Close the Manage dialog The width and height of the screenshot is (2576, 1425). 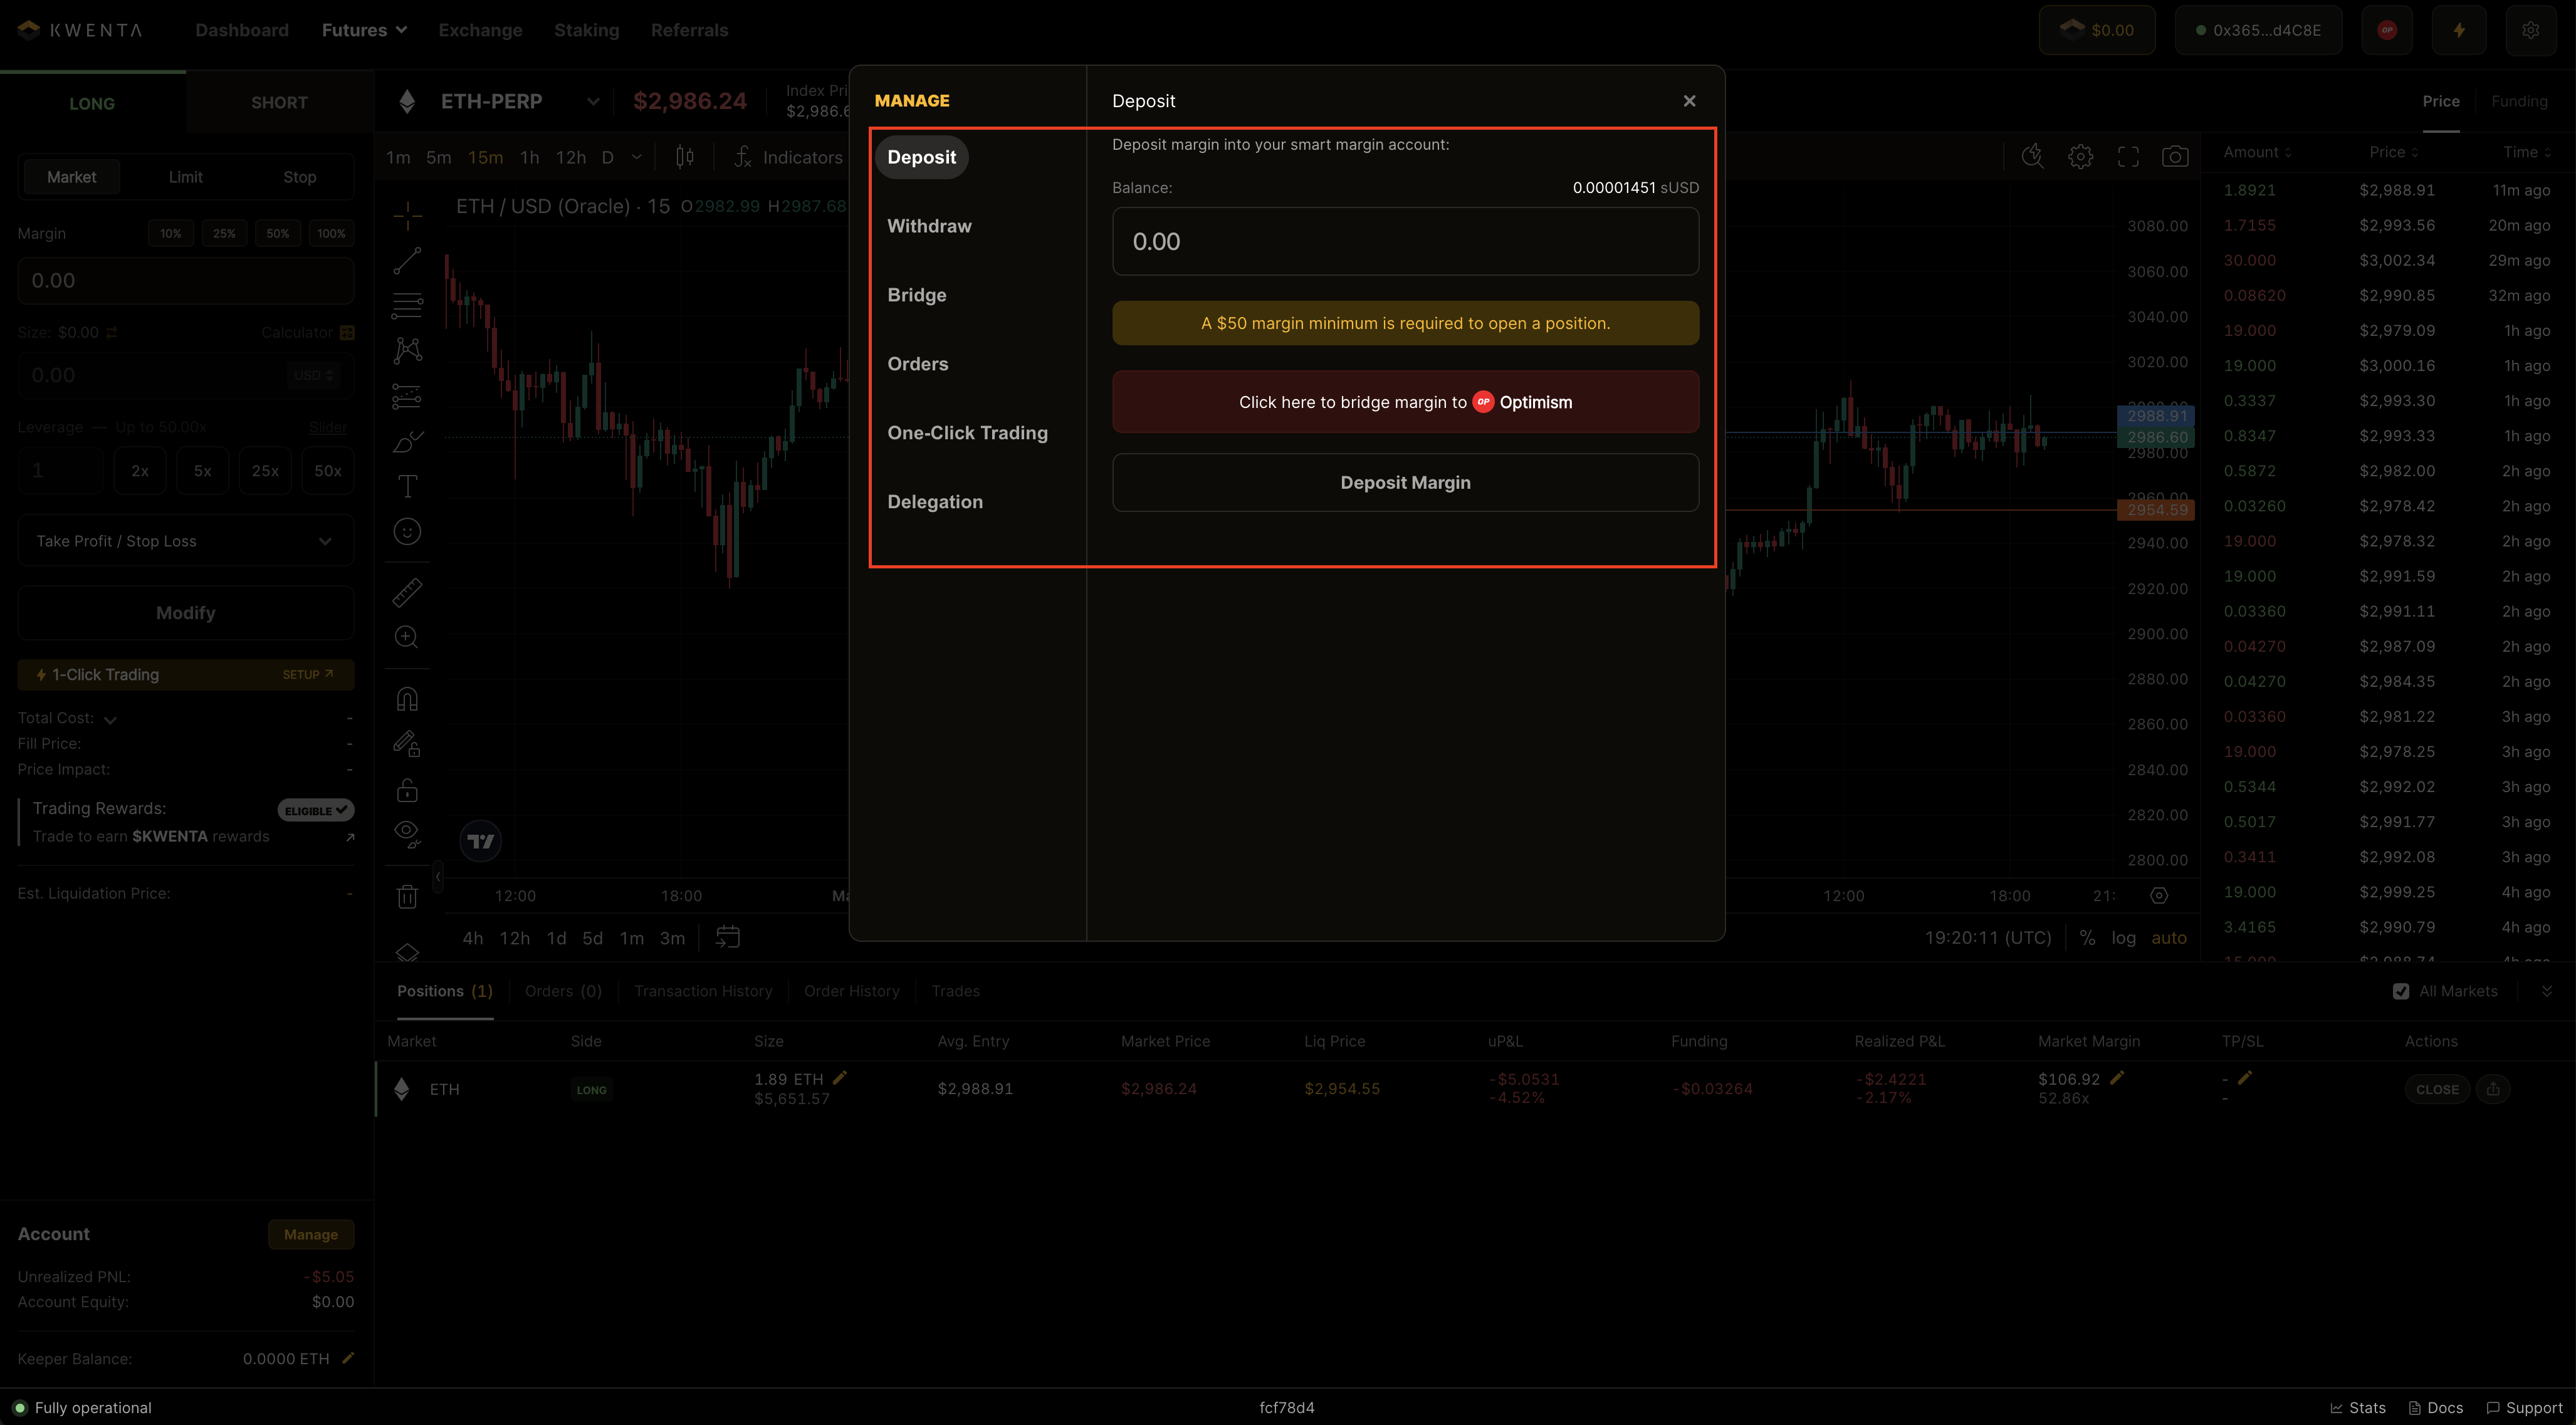1689,101
